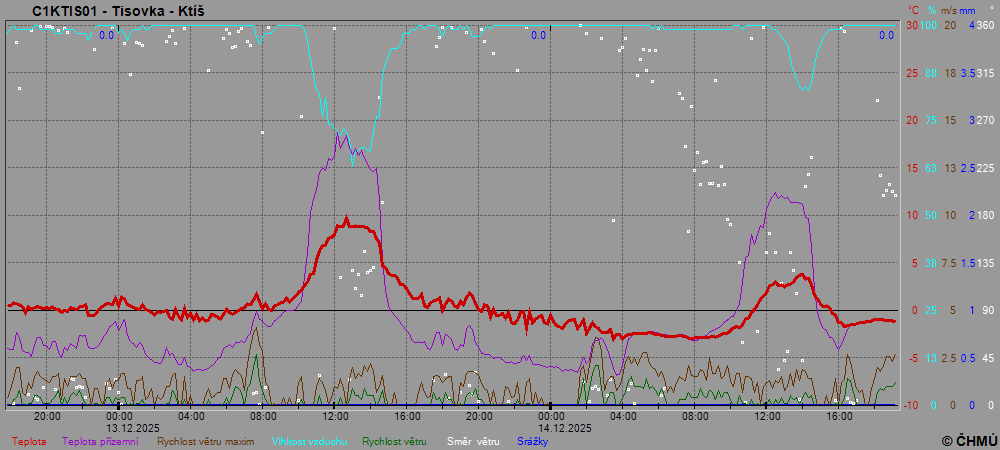Click the 270 wind direction axis label
The width and height of the screenshot is (1000, 450).
point(985,120)
